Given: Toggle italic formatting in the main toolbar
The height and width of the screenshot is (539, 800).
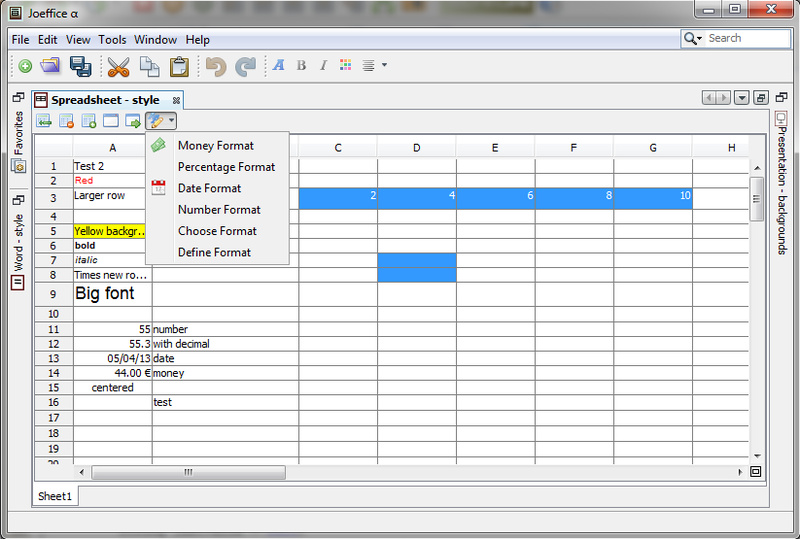Looking at the screenshot, I should click(x=323, y=65).
